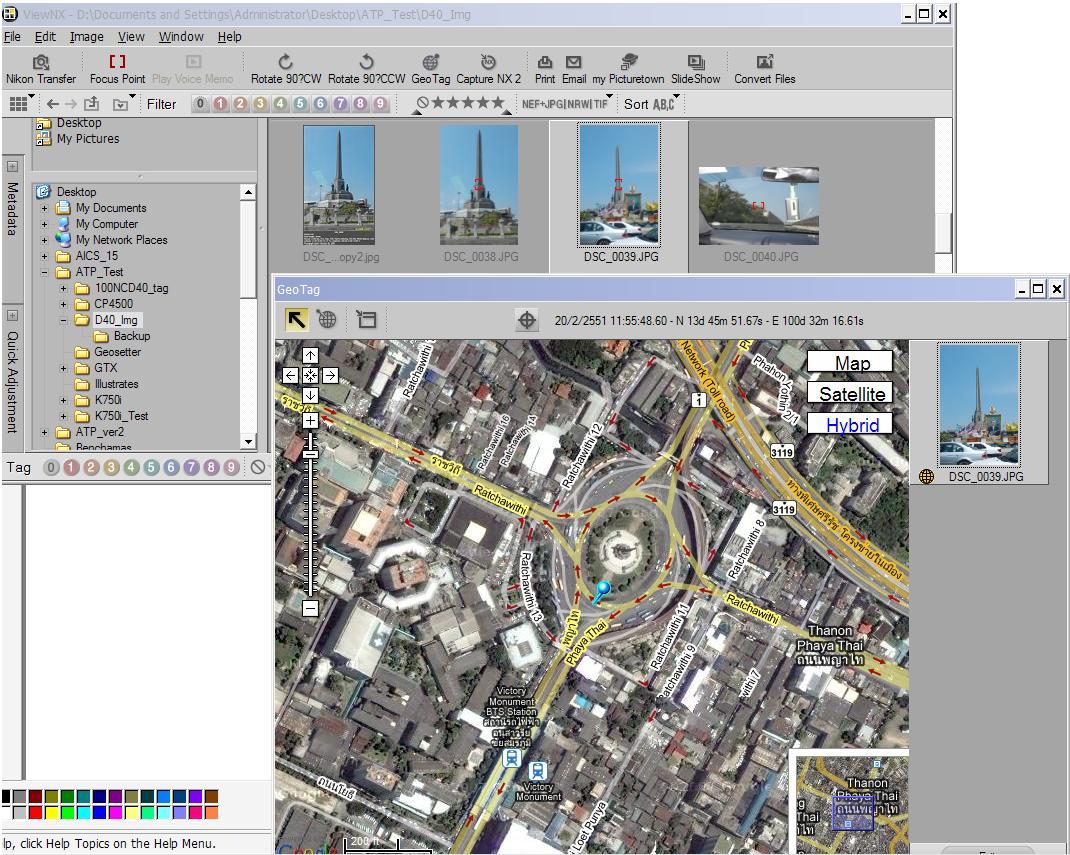Open thumbnail grid view mode dropdown
Image resolution: width=1070 pixels, height=855 pixels.
[x=21, y=104]
